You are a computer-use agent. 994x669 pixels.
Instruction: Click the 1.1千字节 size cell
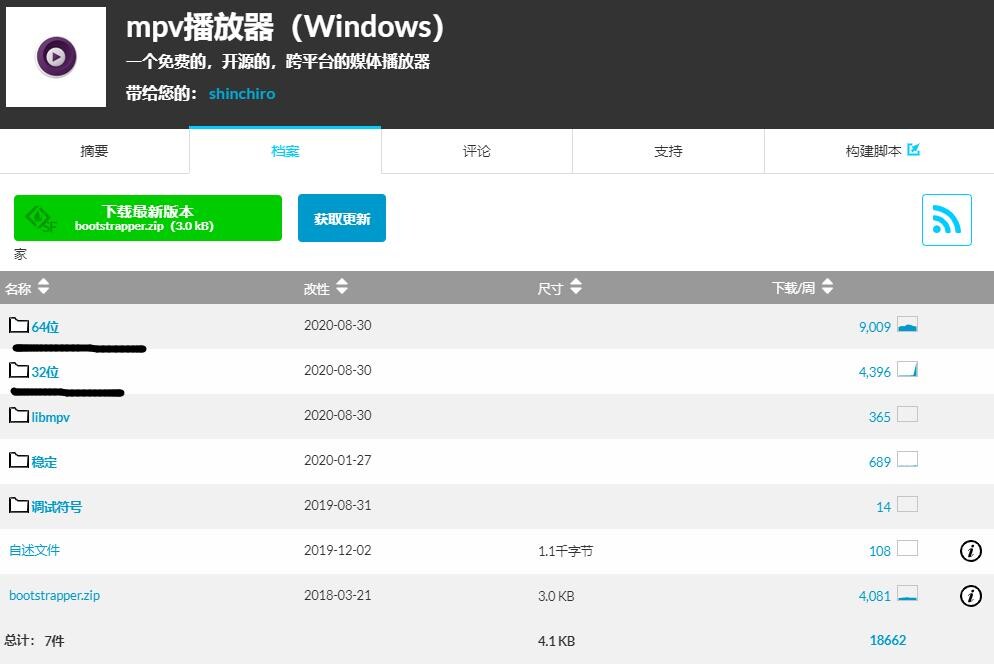click(x=565, y=552)
